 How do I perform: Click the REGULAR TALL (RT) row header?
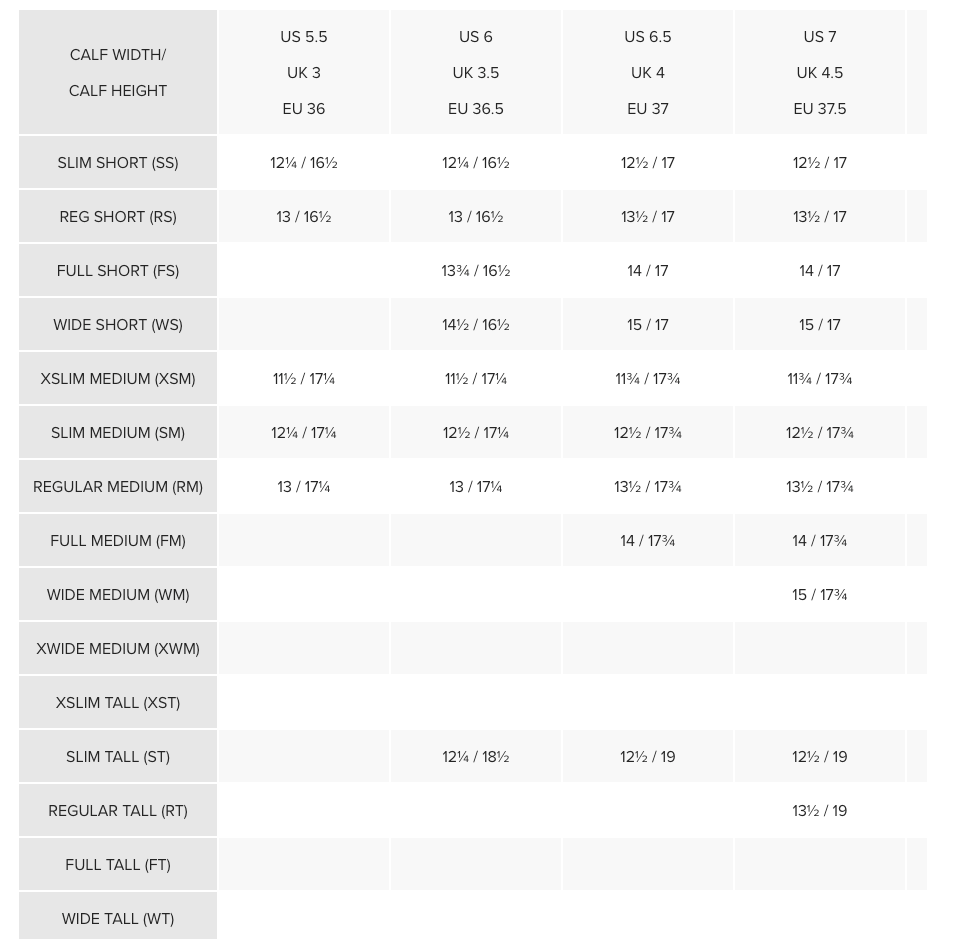point(118,811)
